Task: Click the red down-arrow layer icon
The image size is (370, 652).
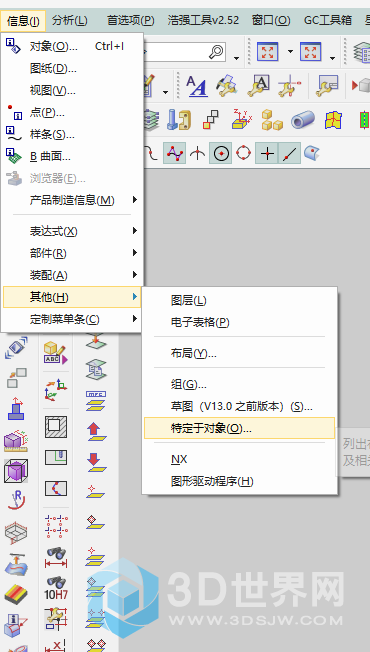Action: (96, 462)
